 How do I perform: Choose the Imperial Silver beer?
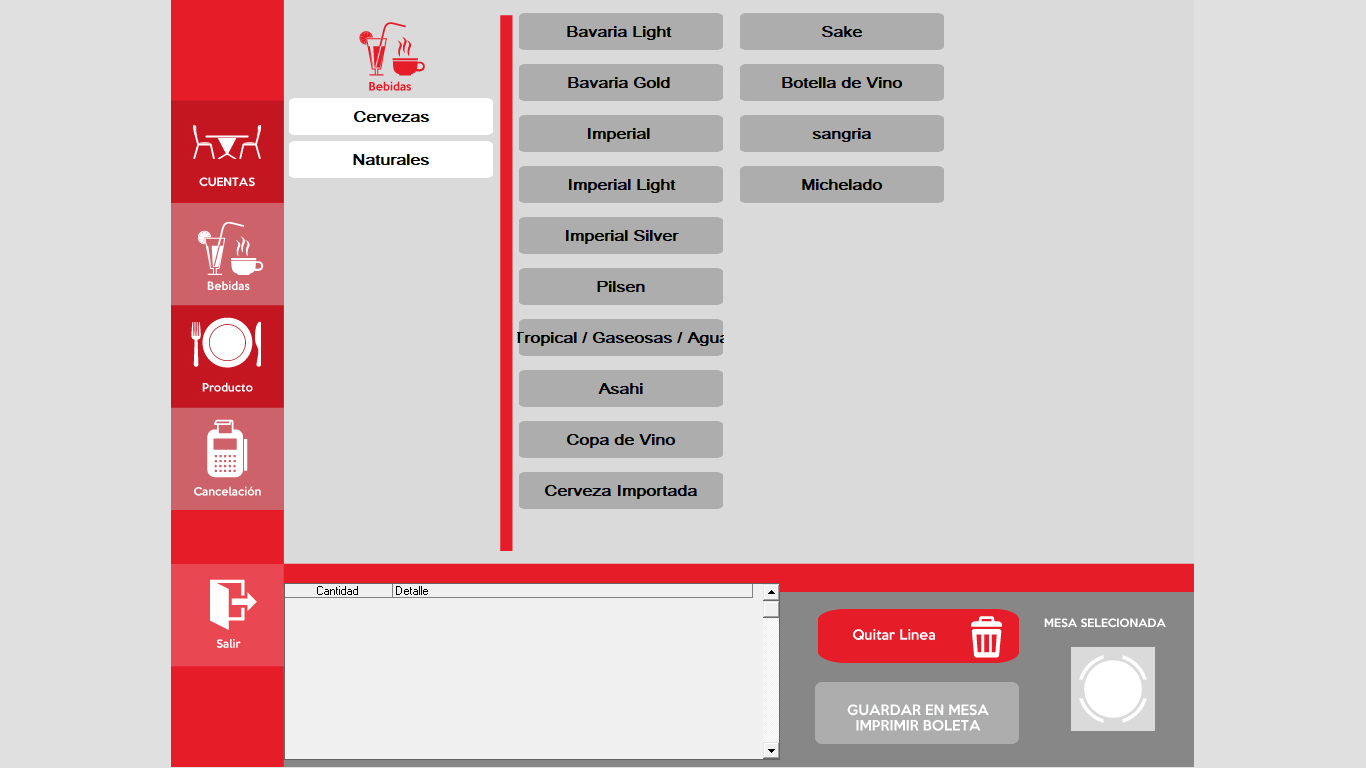click(620, 236)
